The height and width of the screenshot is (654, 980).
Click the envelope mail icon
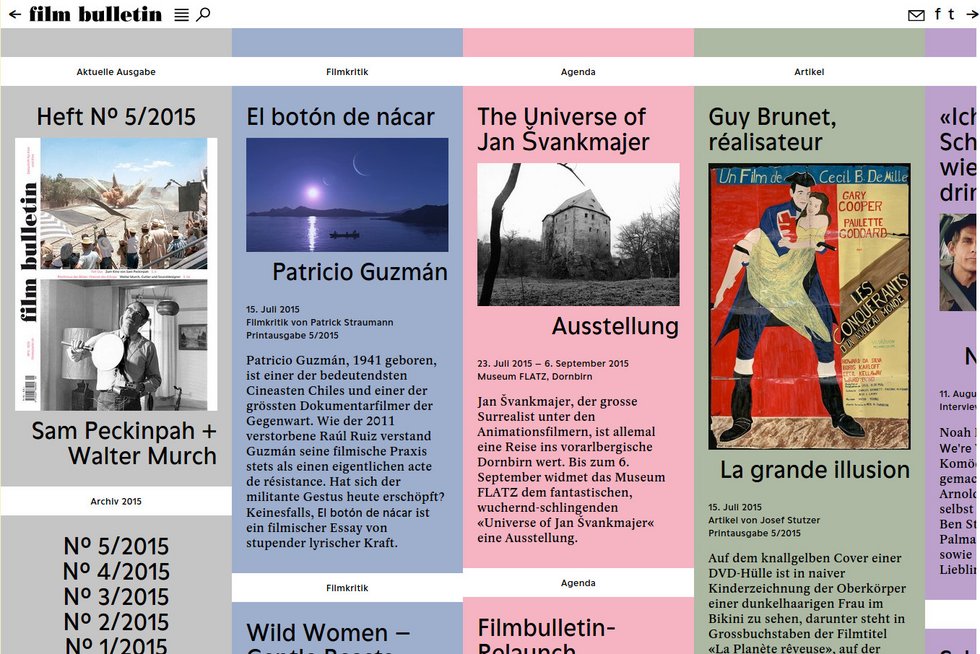[x=916, y=15]
